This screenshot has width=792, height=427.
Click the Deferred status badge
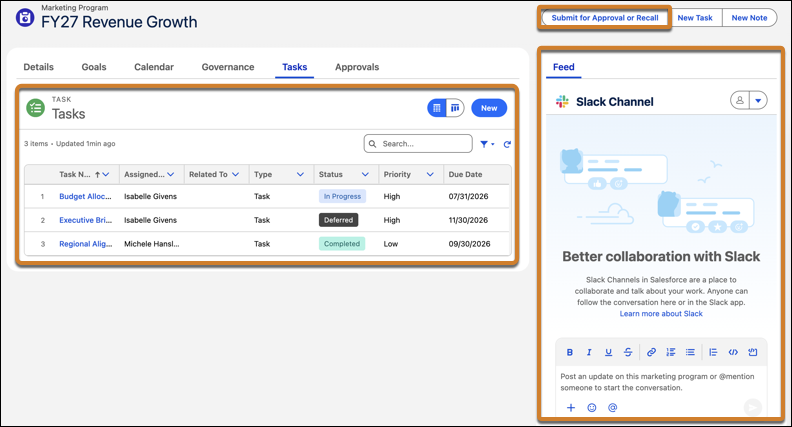[338, 220]
